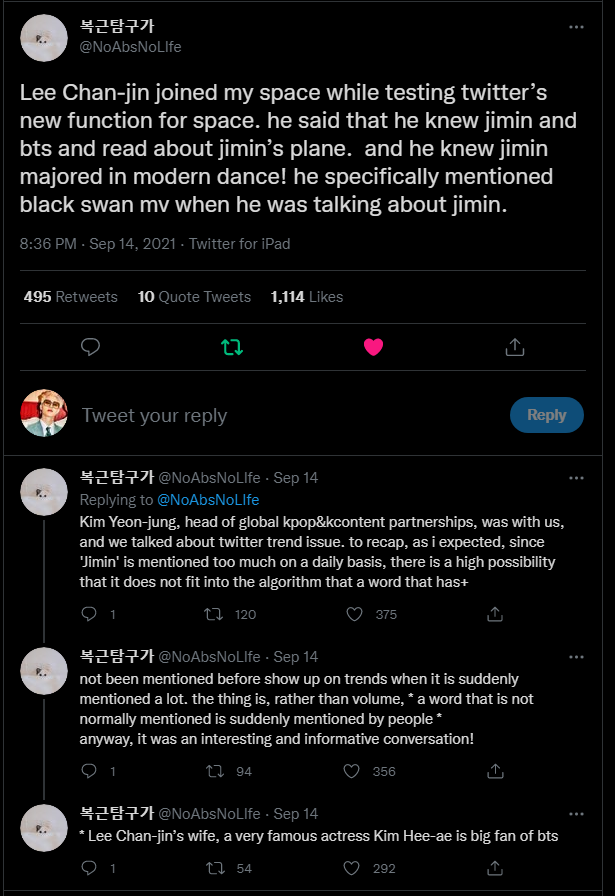Click the @NoAbsNoLIfe replying-to mention link
This screenshot has height=896, width=615.
click(207, 499)
